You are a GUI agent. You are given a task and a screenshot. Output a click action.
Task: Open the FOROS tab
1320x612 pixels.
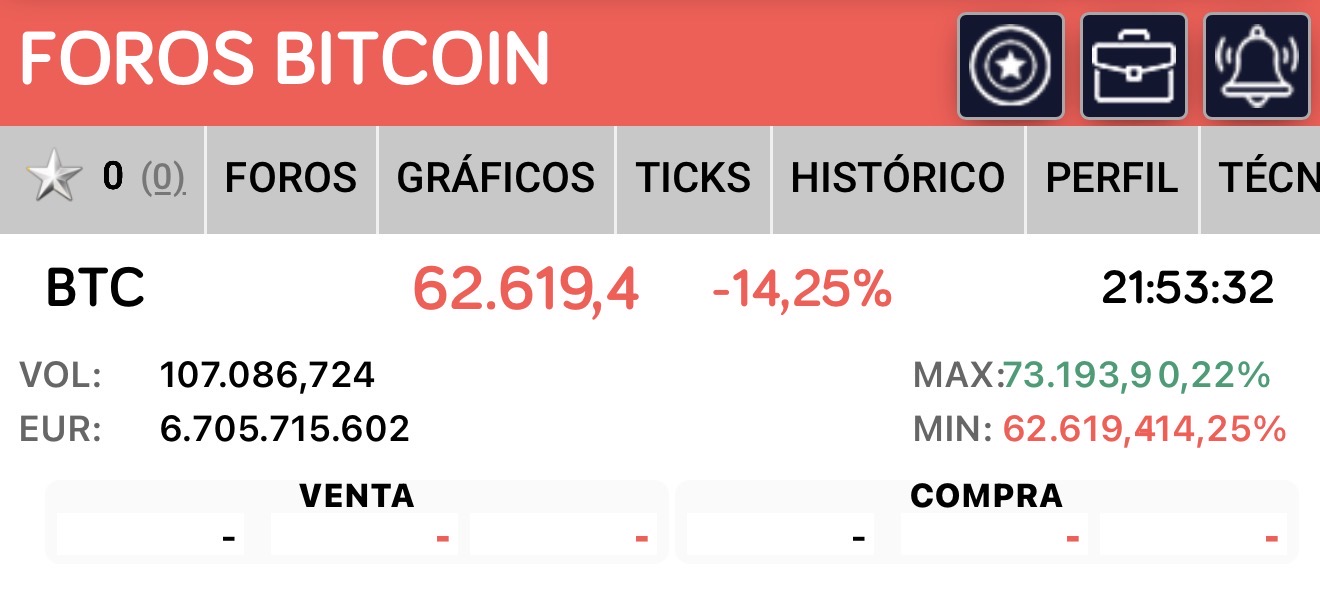point(291,178)
